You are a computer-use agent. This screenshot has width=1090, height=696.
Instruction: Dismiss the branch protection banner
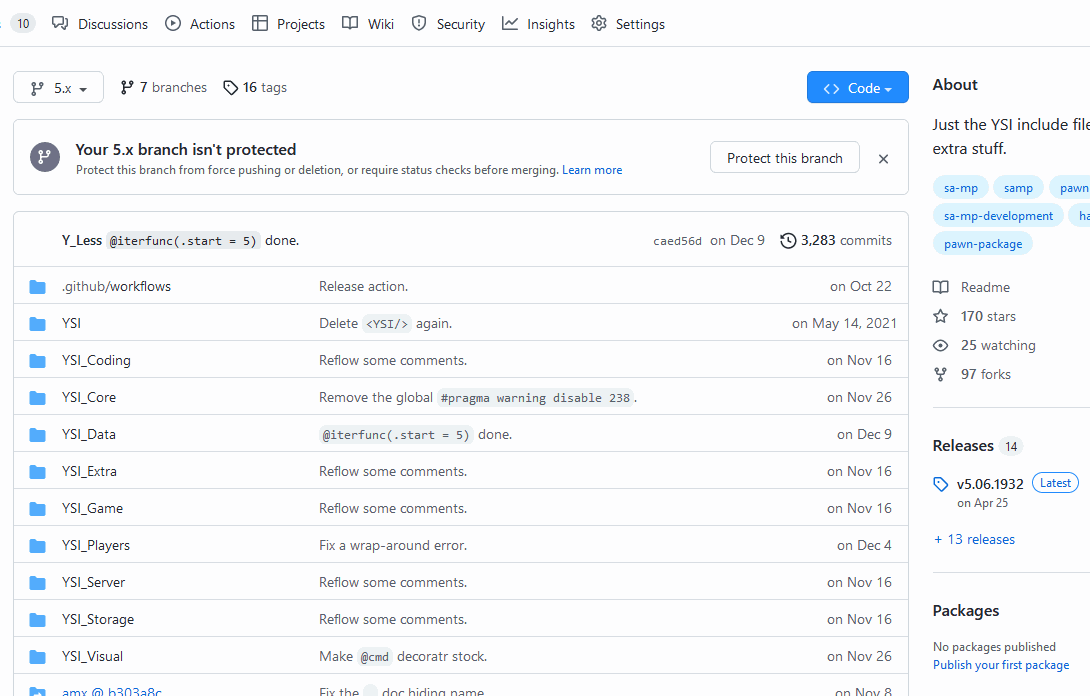(x=883, y=159)
